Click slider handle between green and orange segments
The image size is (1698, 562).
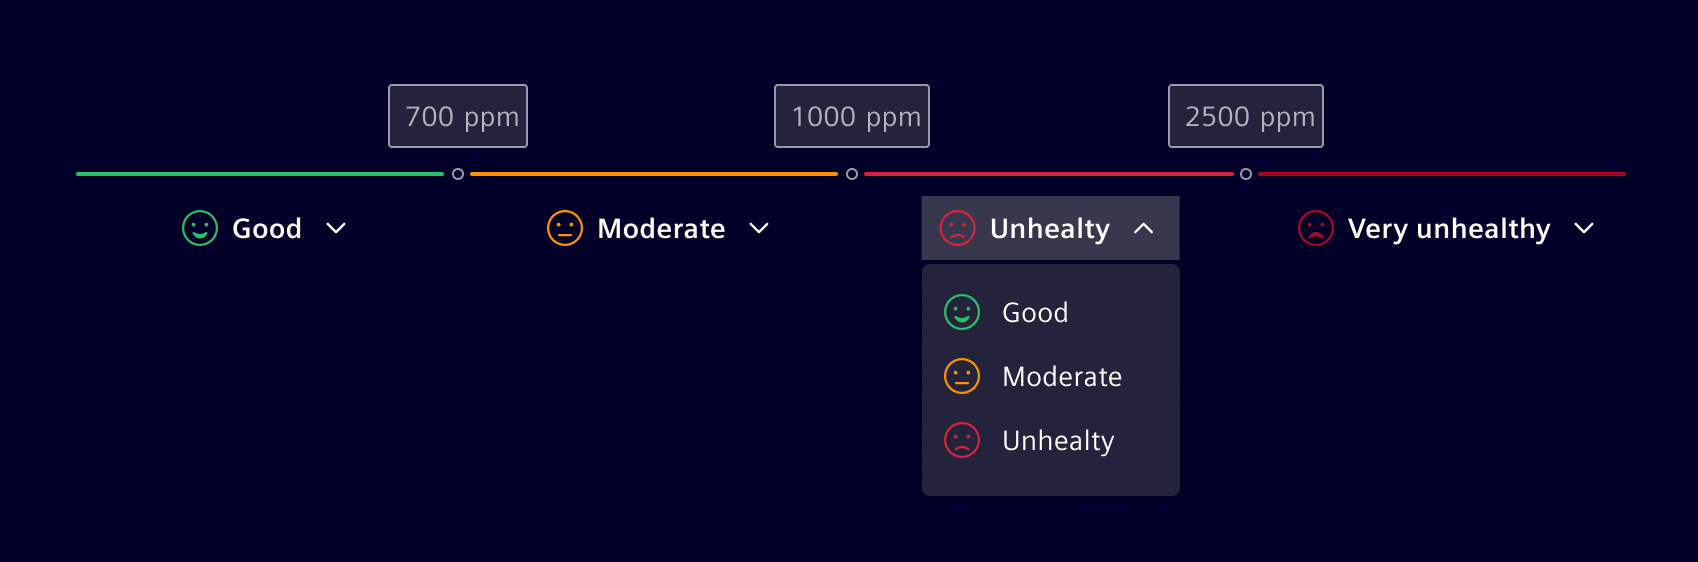click(x=458, y=174)
